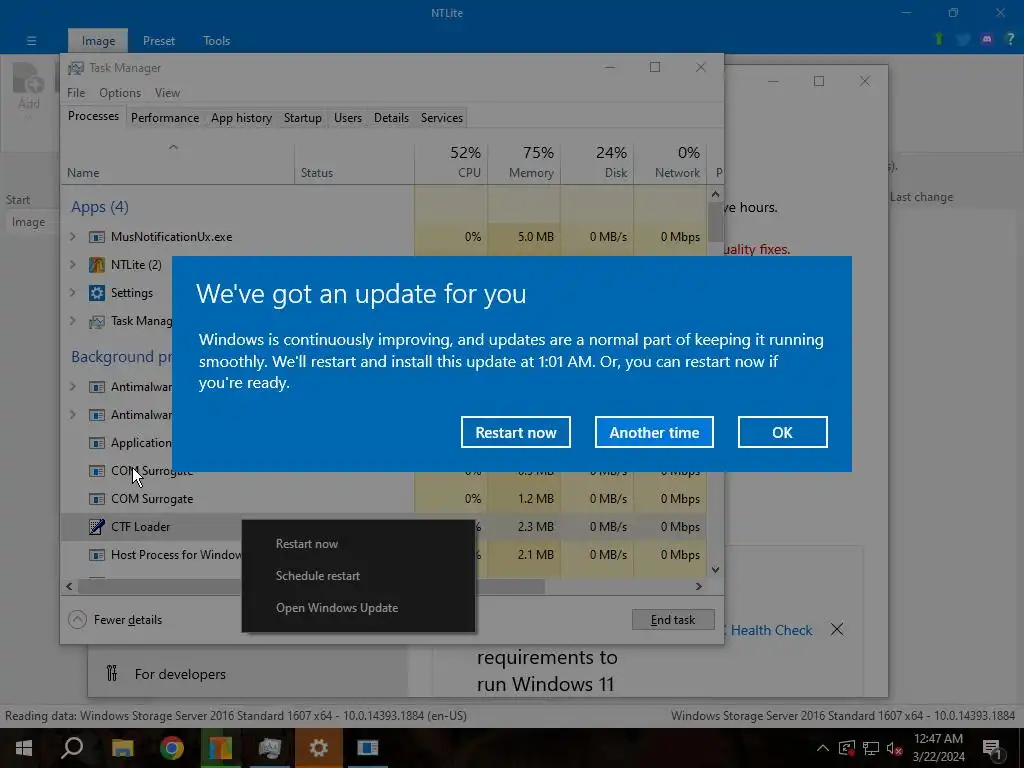Viewport: 1024px width, 768px height.
Task: Click the muted volume tray icon
Action: pyautogui.click(x=894, y=748)
